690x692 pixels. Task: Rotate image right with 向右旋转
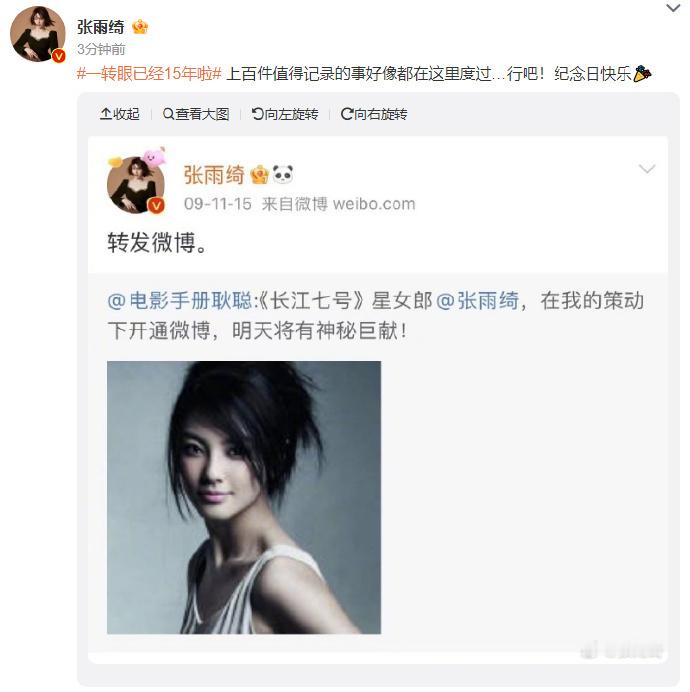[x=374, y=114]
